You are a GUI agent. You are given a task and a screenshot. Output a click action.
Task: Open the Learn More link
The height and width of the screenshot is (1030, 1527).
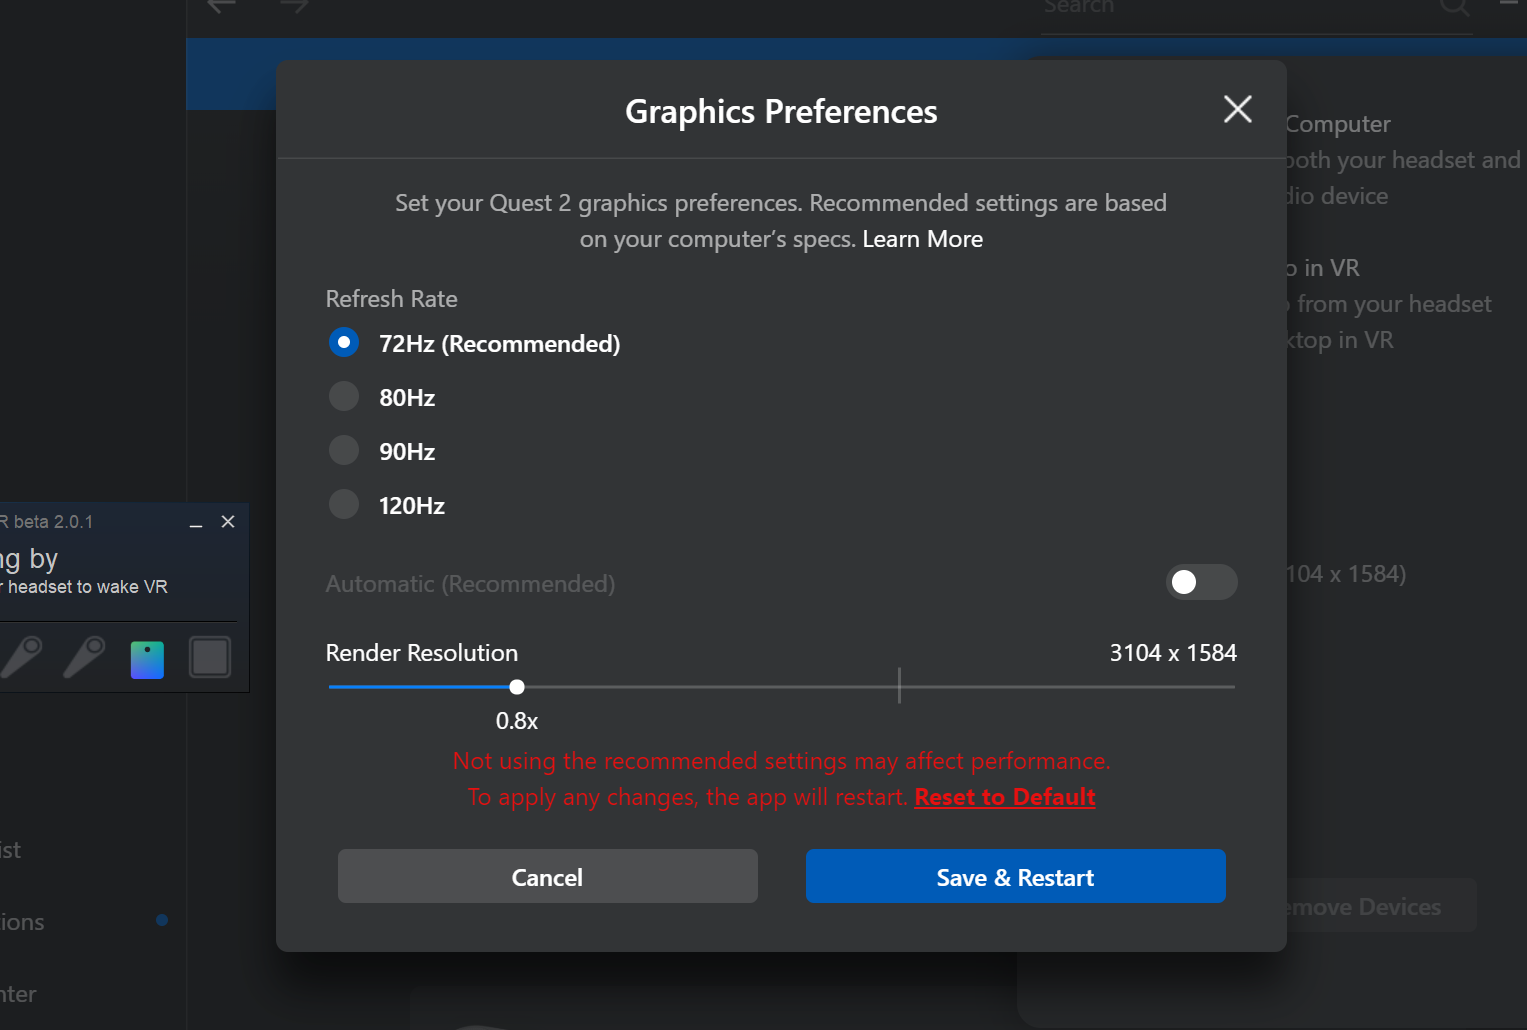[922, 239]
